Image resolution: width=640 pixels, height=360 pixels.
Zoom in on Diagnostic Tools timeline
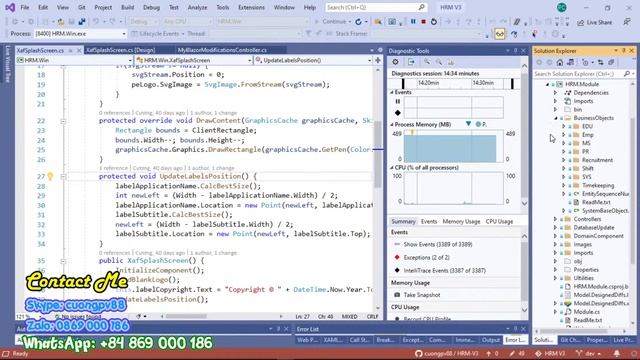[427, 62]
